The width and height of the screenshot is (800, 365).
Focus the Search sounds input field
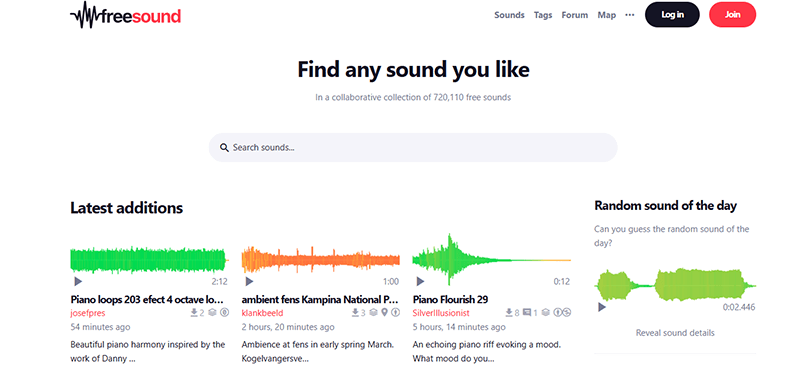(413, 148)
